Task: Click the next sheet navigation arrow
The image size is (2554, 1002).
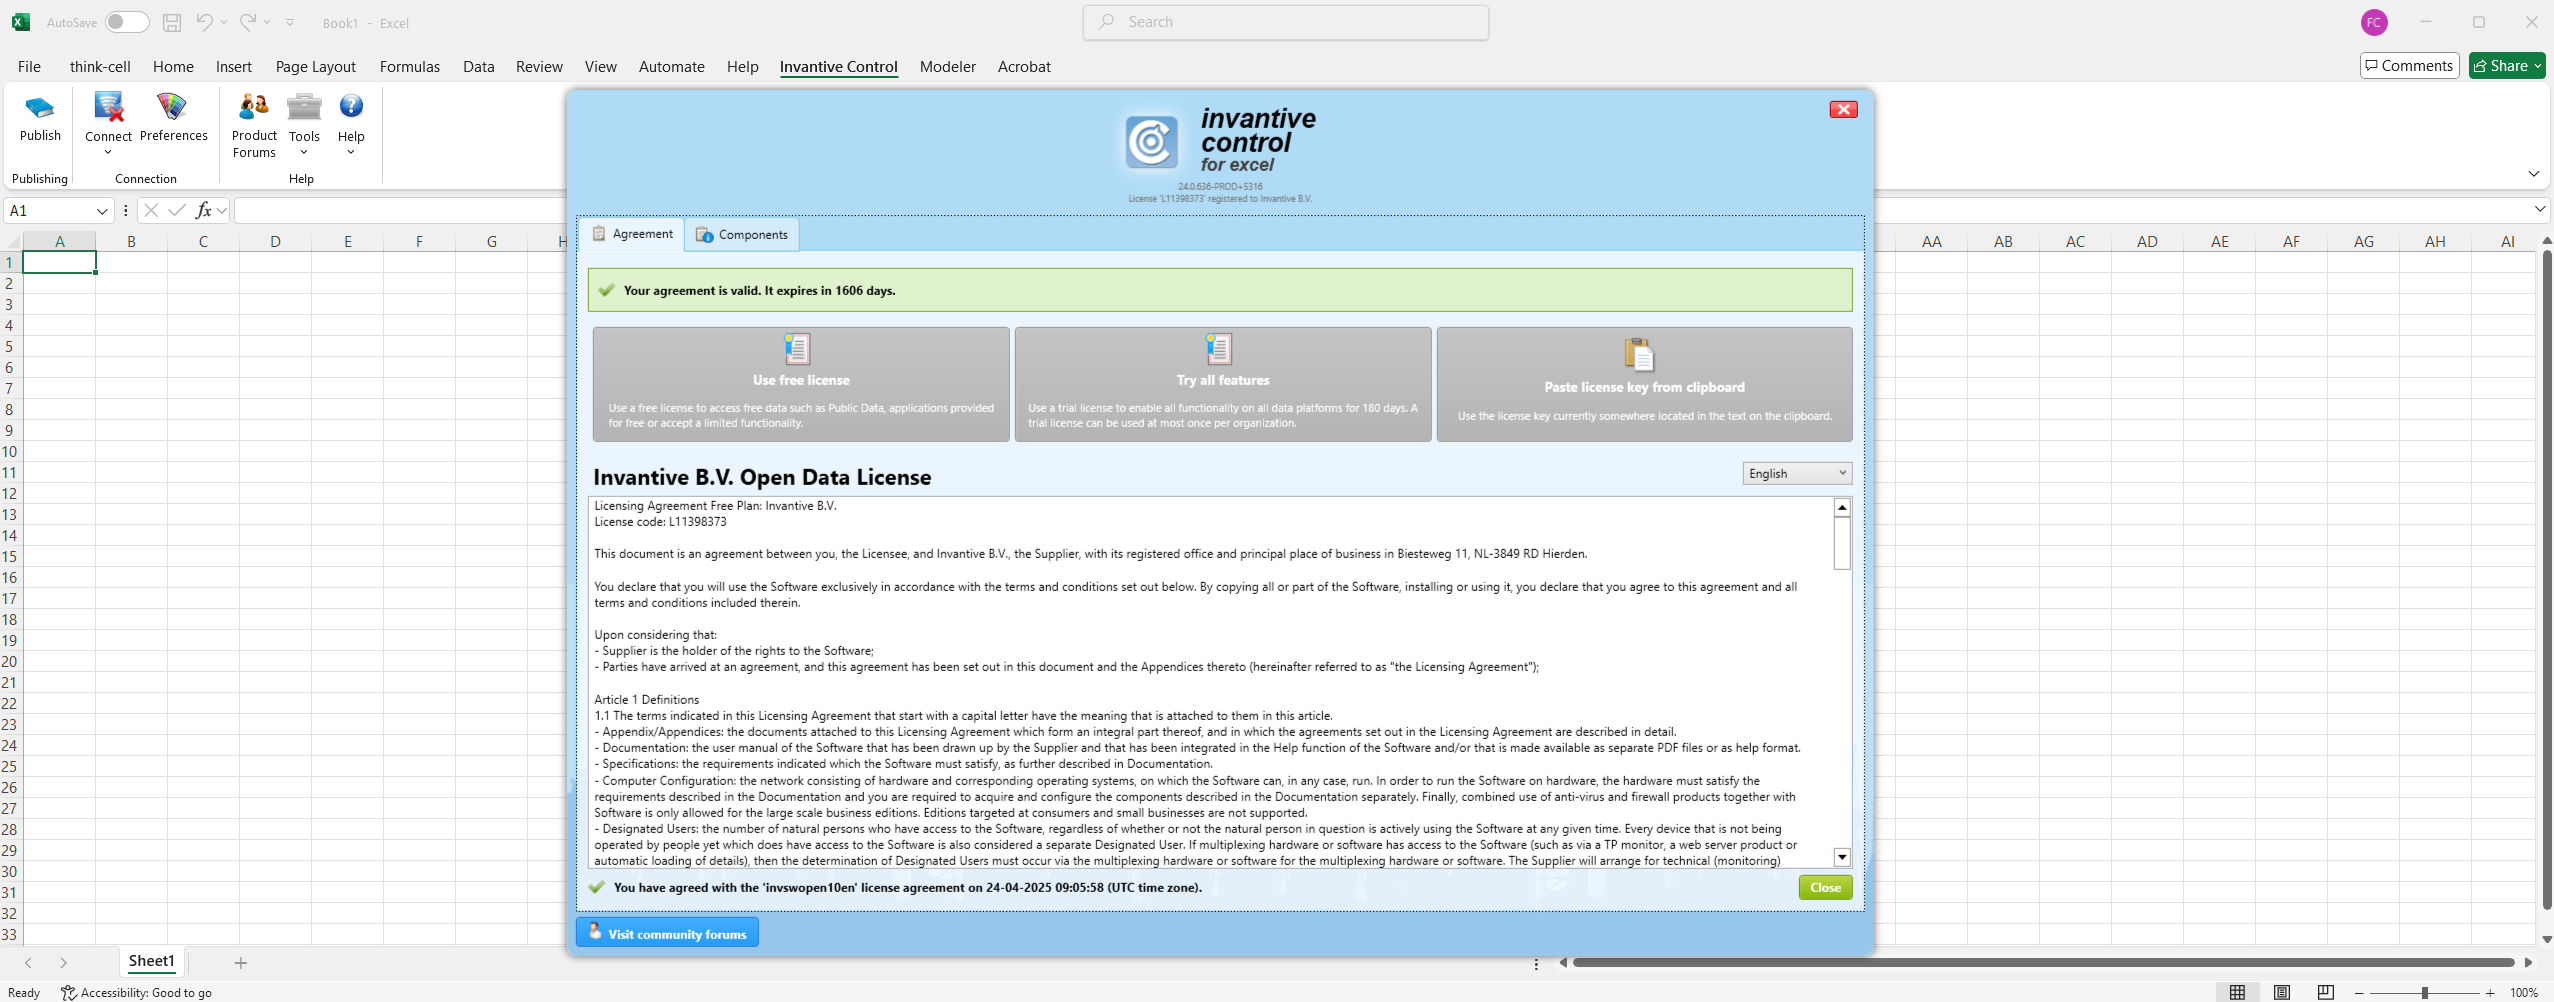Action: tap(63, 962)
